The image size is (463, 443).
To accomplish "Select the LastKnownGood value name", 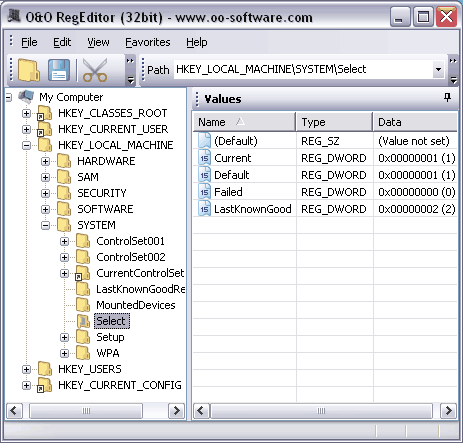I will click(253, 209).
